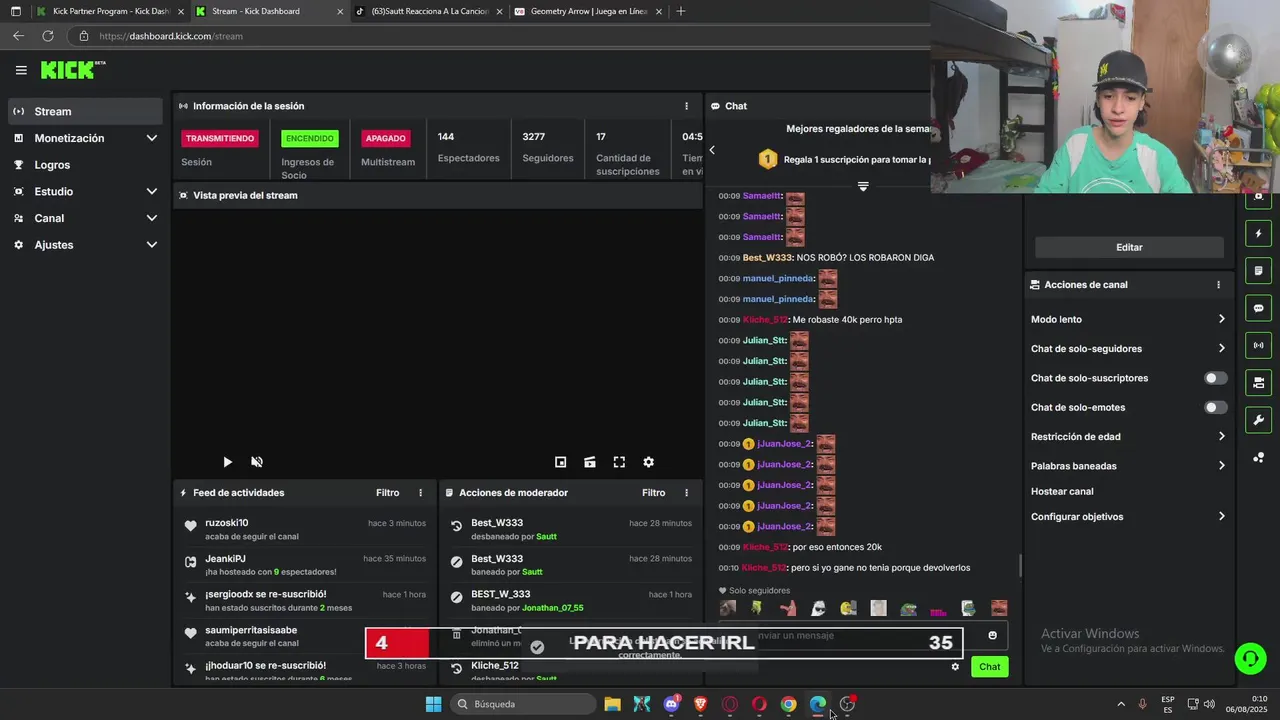1280x720 pixels.
Task: Click the Editar button
Action: 1129,247
